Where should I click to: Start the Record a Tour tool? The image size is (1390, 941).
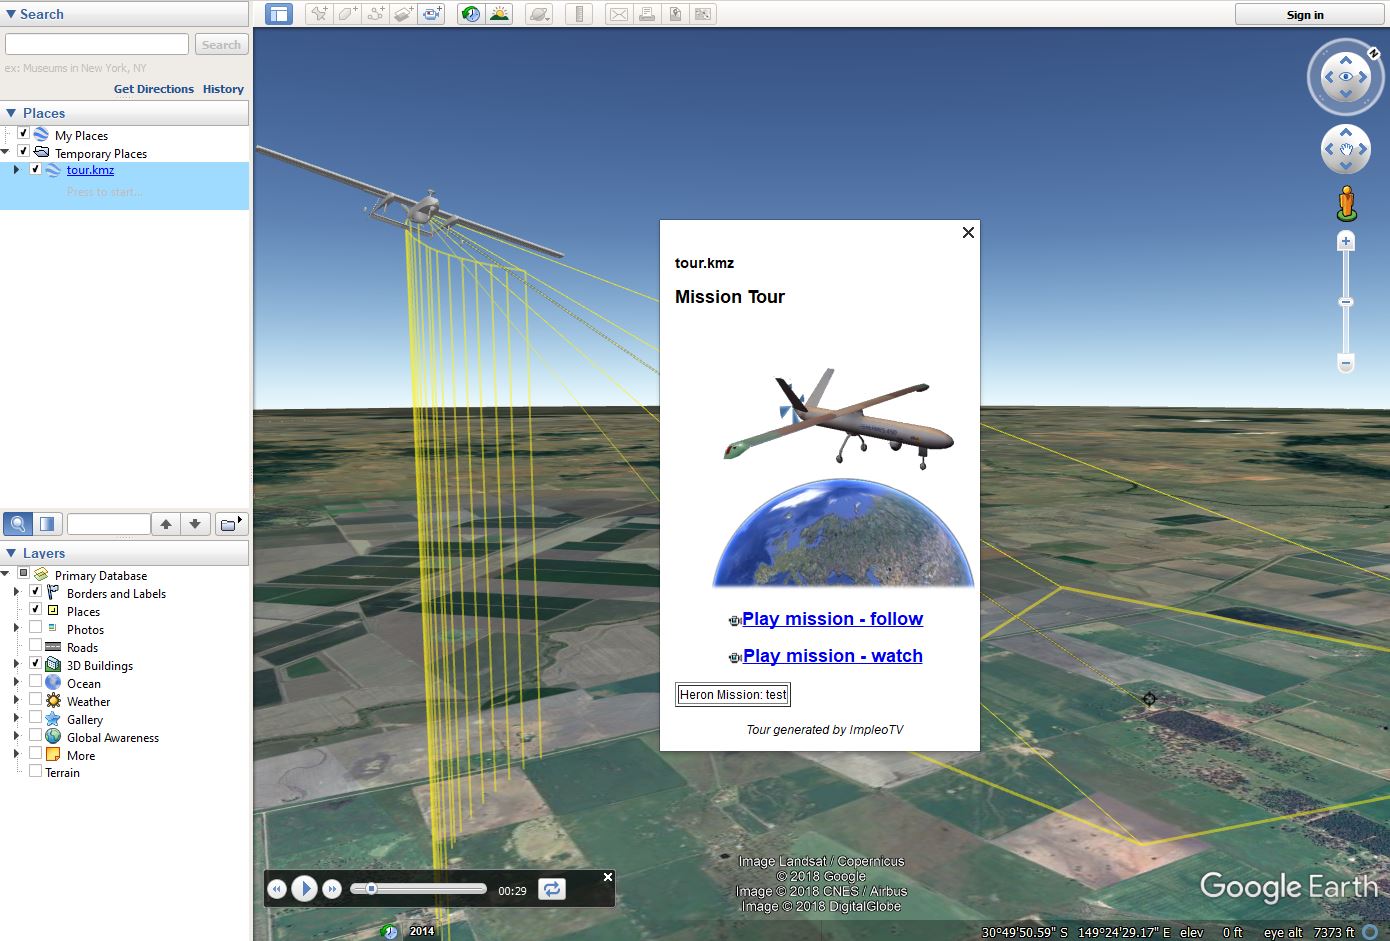(431, 14)
